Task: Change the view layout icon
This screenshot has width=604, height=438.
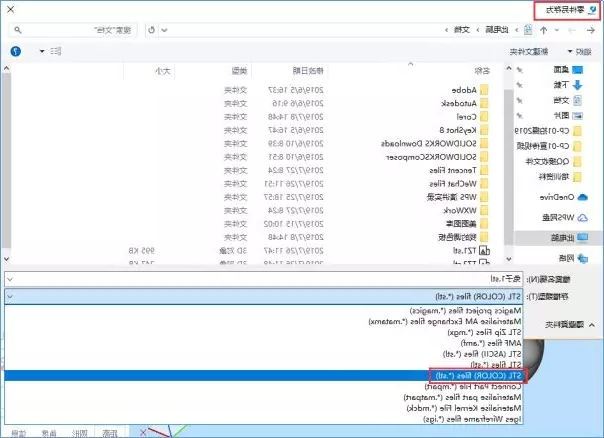Action: click(x=56, y=51)
